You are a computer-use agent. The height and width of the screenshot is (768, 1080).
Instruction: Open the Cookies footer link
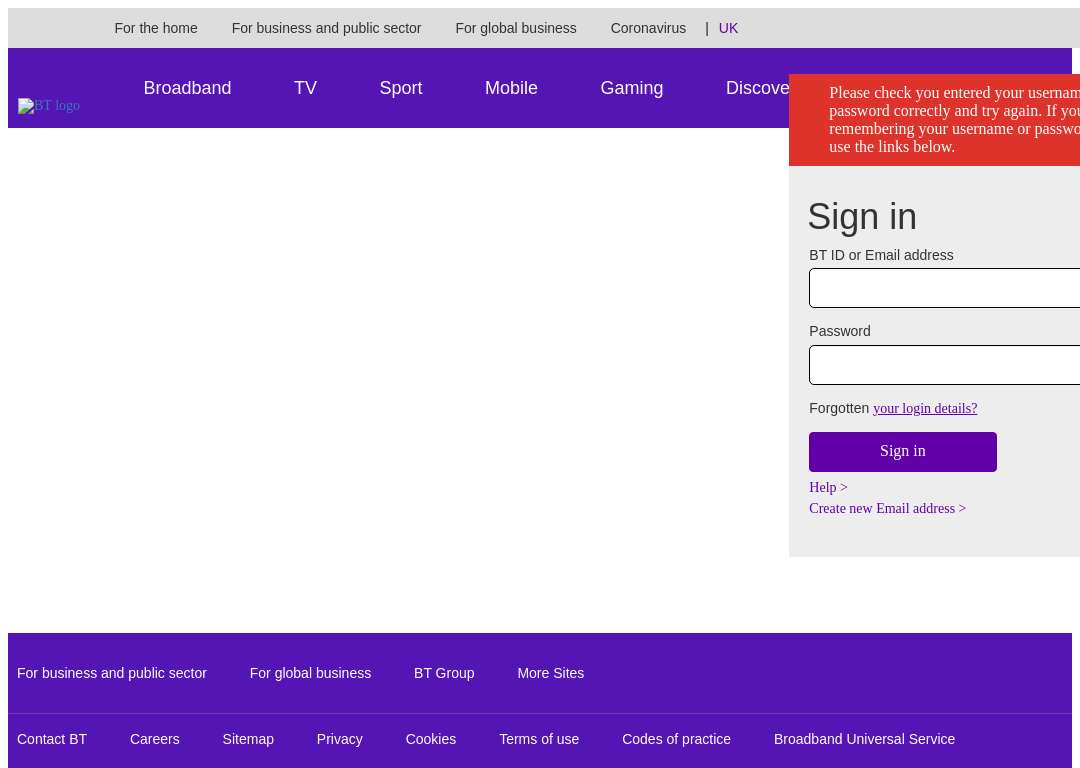[430, 739]
